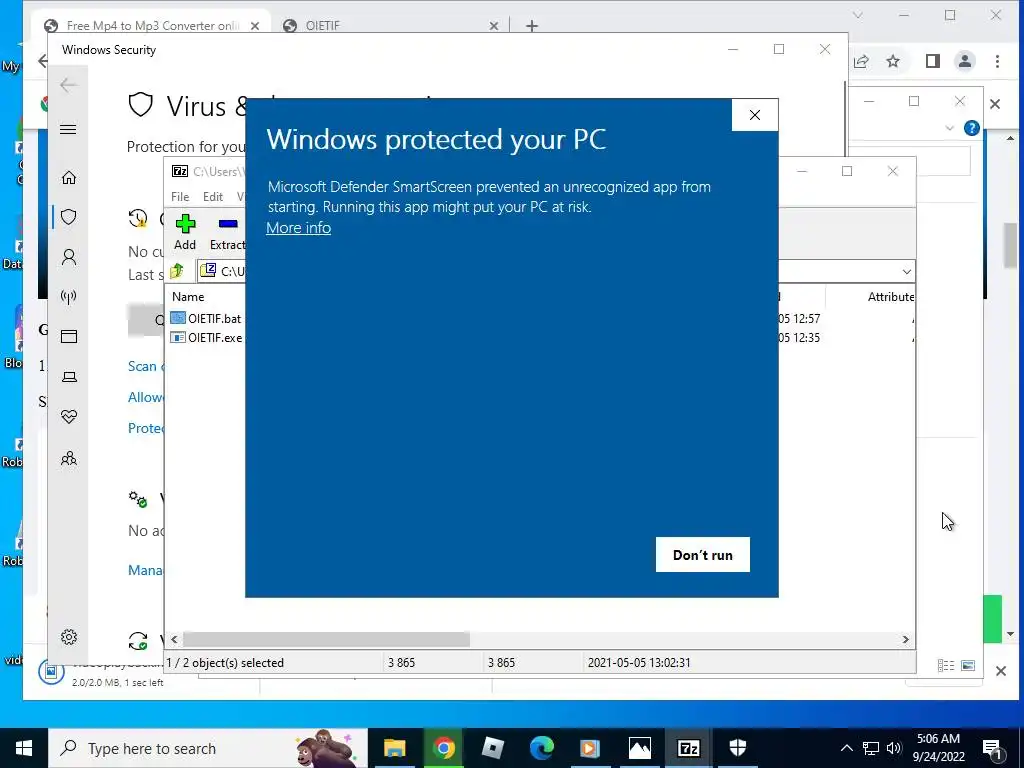Select OIETIF.exe in the file list

pyautogui.click(x=206, y=338)
